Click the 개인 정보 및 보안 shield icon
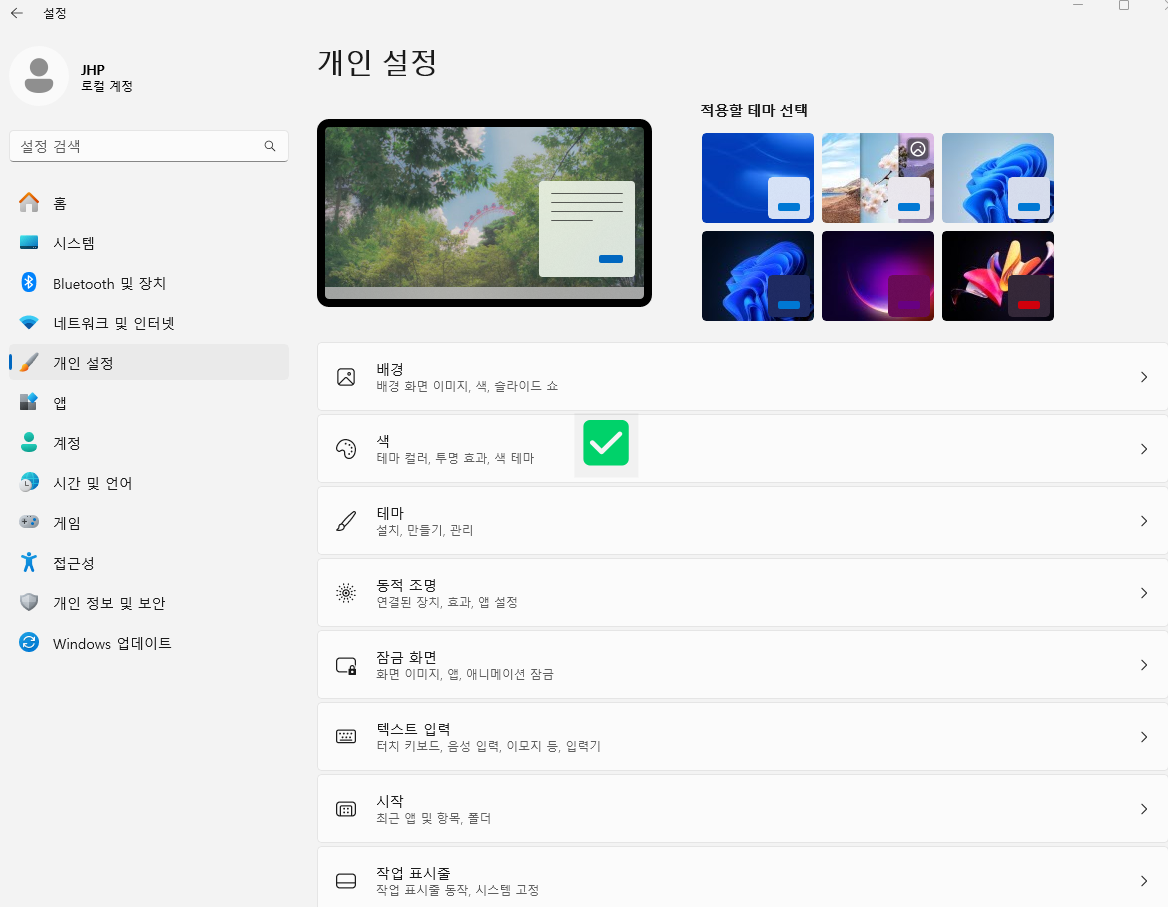Viewport: 1168px width, 907px height. coord(29,602)
